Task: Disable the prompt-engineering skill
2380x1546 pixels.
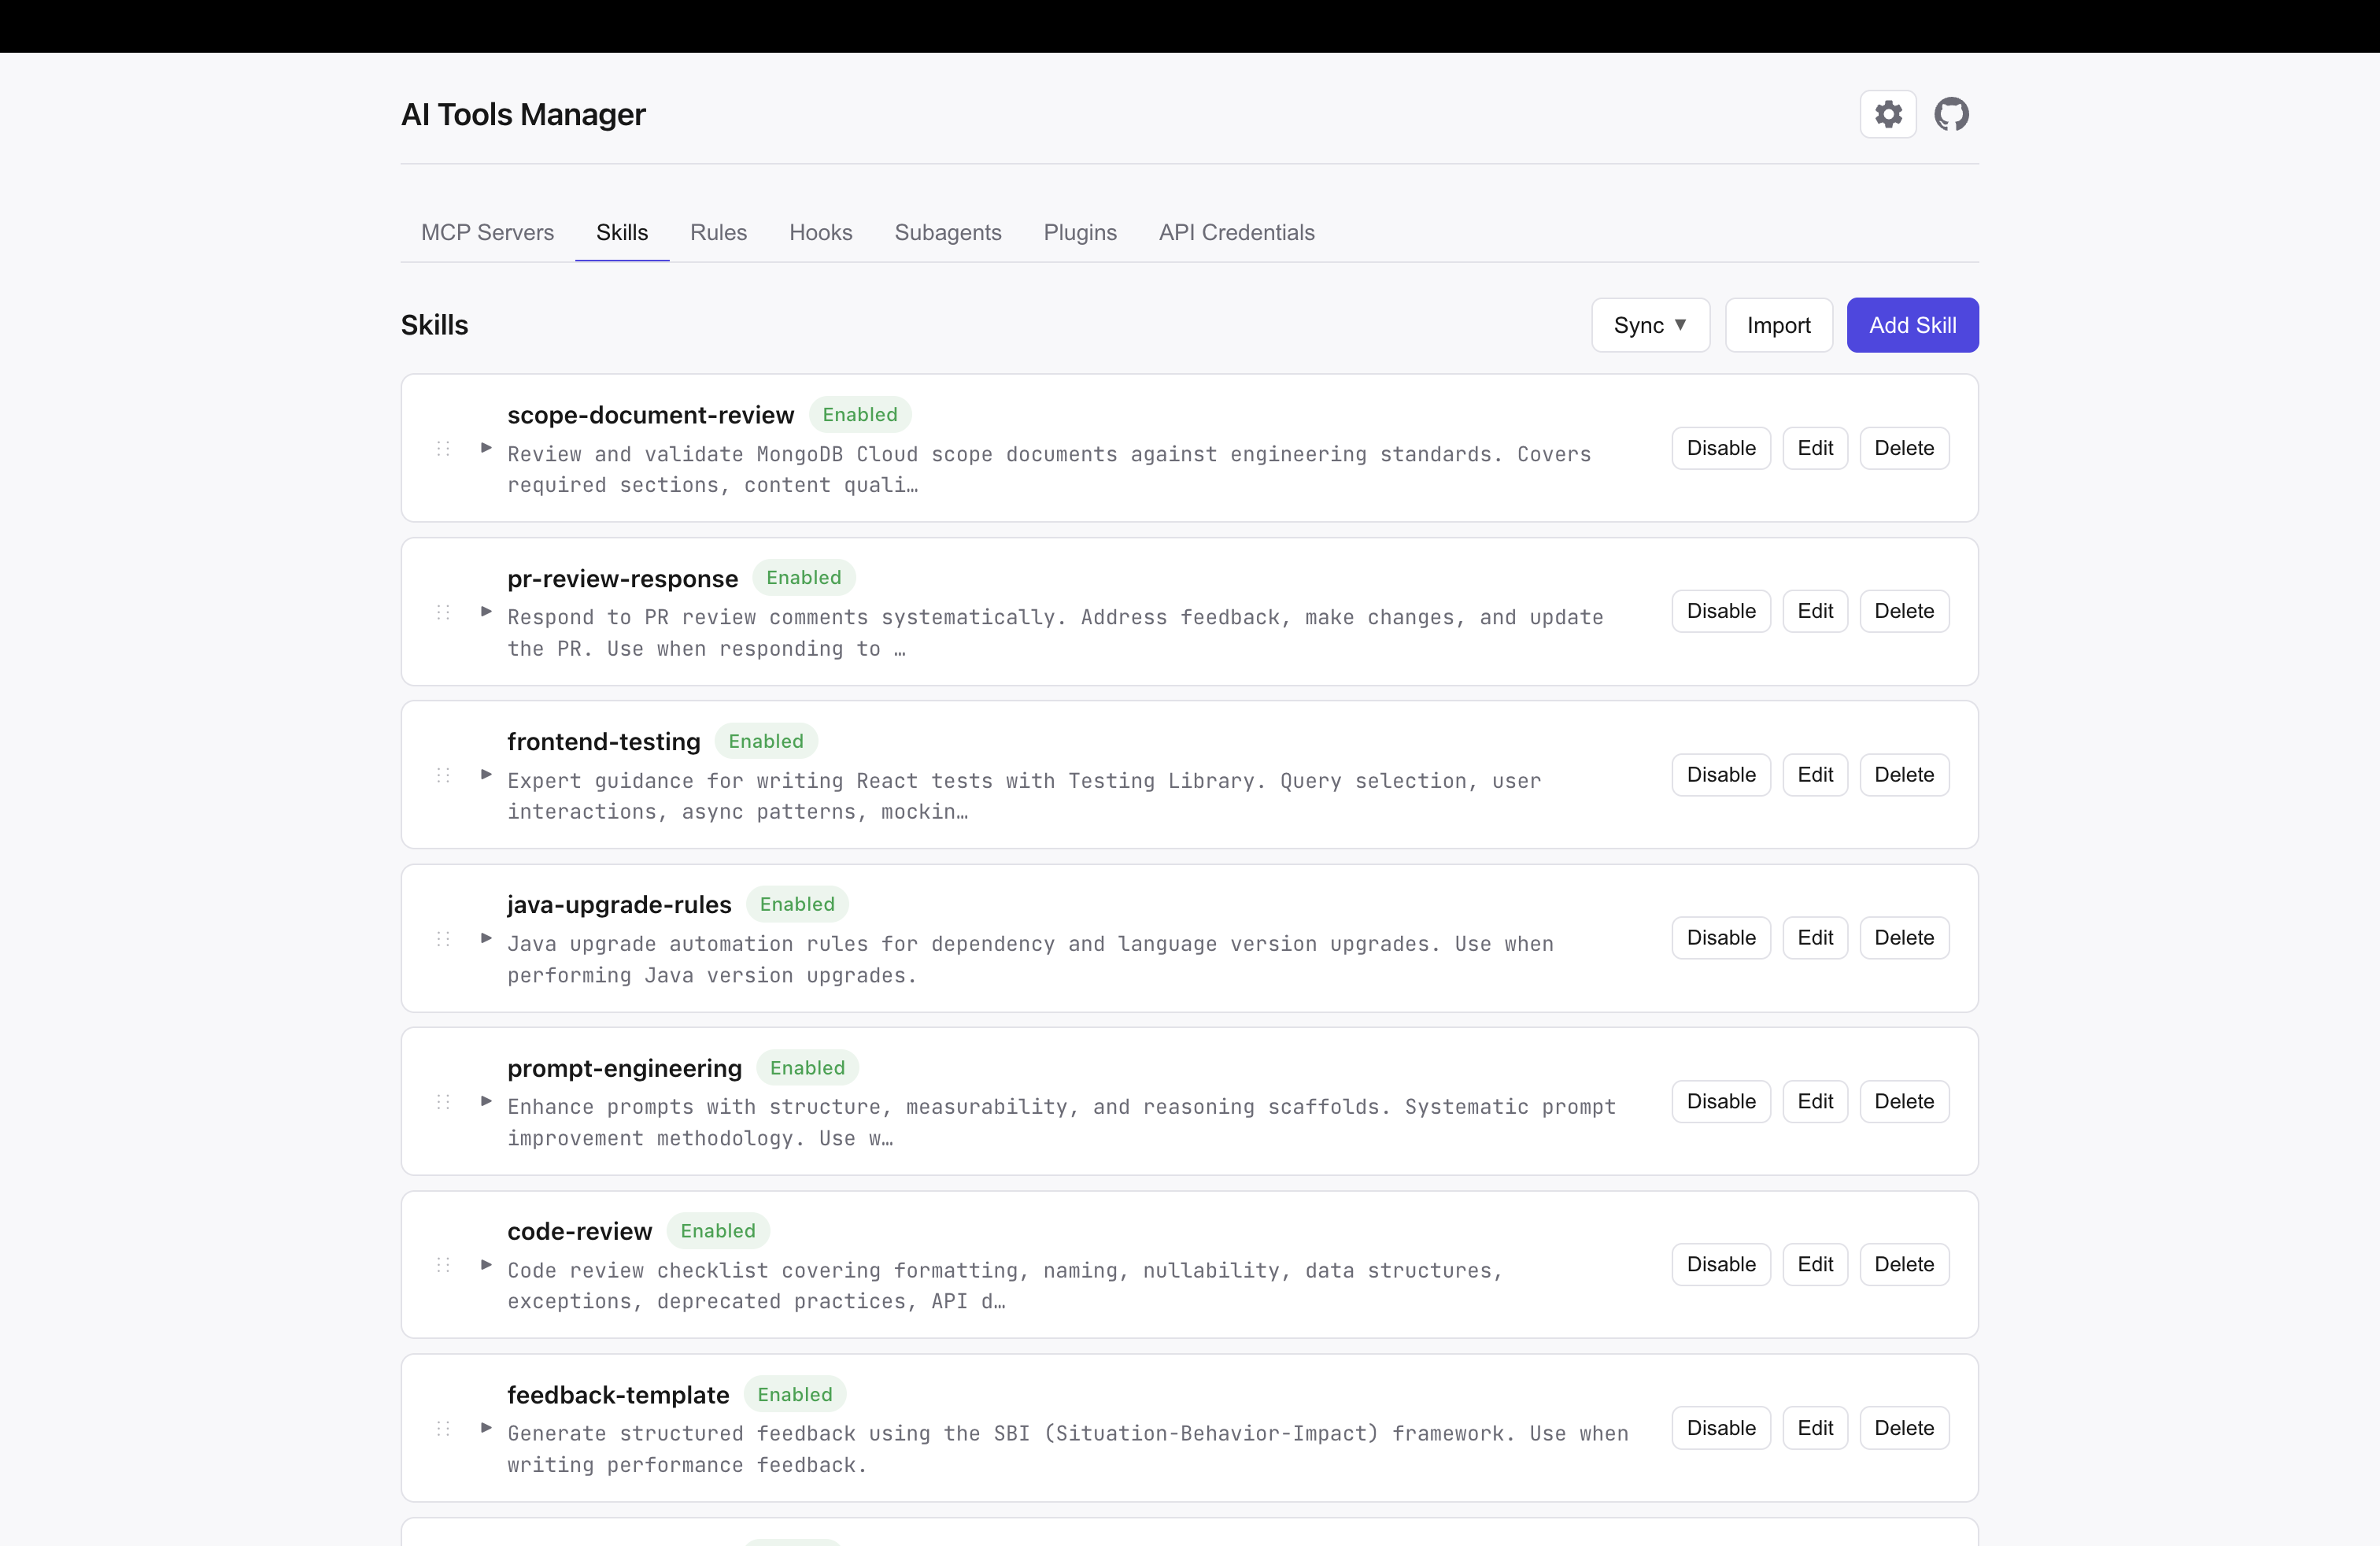Action: coord(1720,1101)
